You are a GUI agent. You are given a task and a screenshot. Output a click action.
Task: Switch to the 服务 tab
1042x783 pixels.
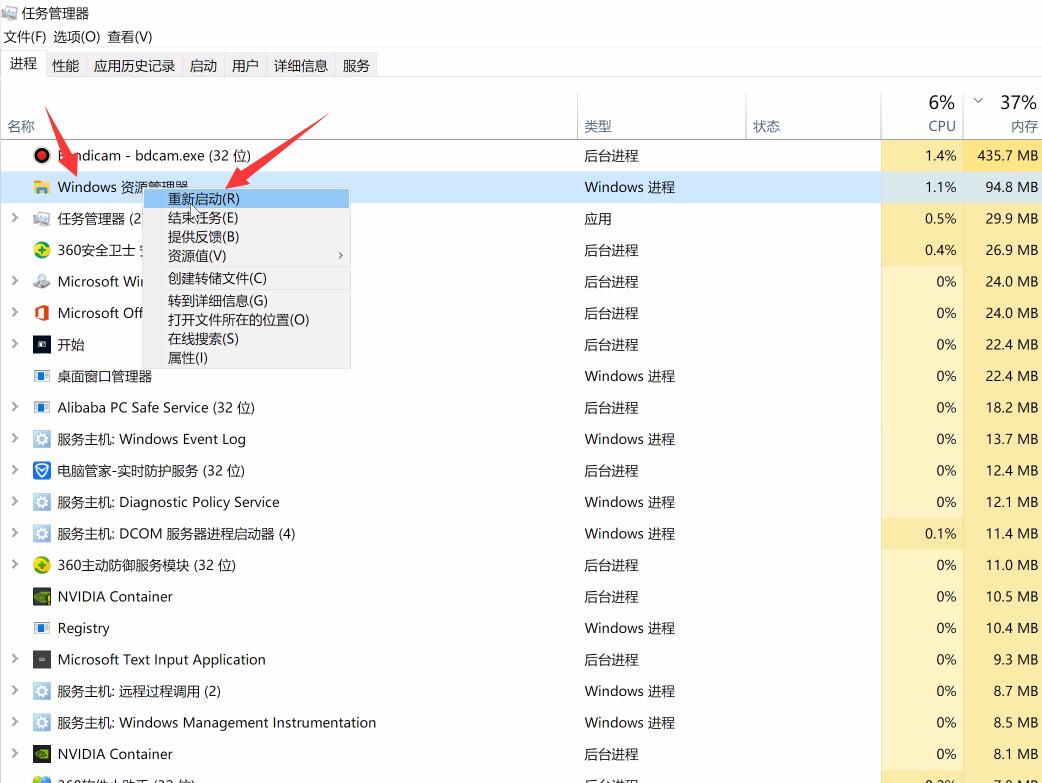356,65
